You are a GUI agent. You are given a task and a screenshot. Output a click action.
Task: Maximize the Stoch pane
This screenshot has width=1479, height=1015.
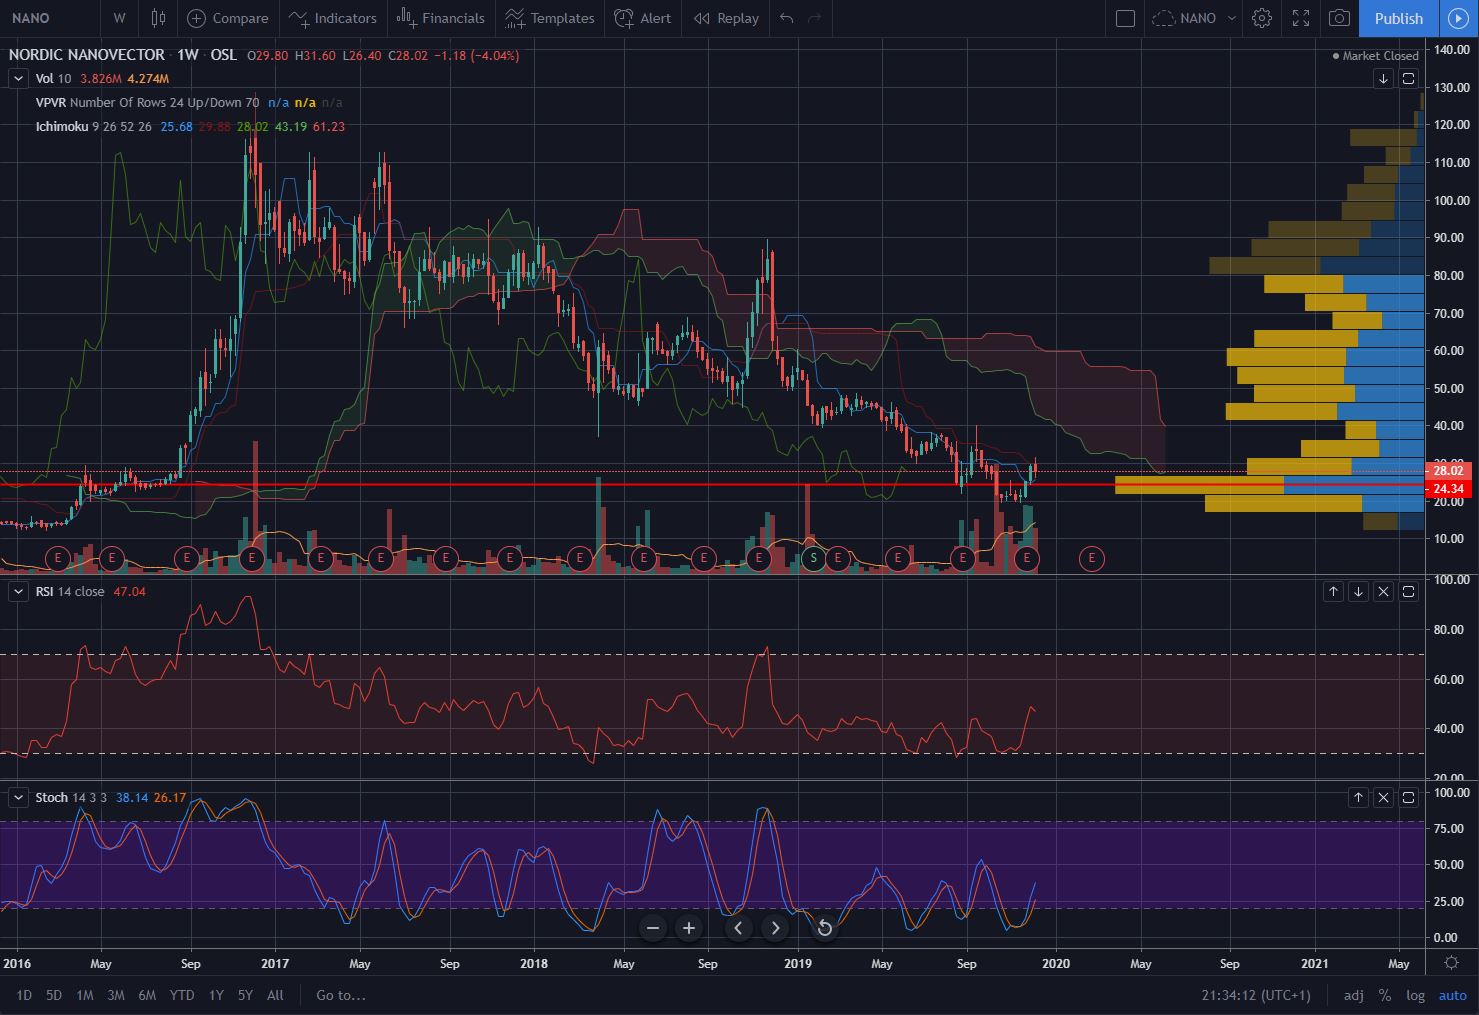[1408, 797]
